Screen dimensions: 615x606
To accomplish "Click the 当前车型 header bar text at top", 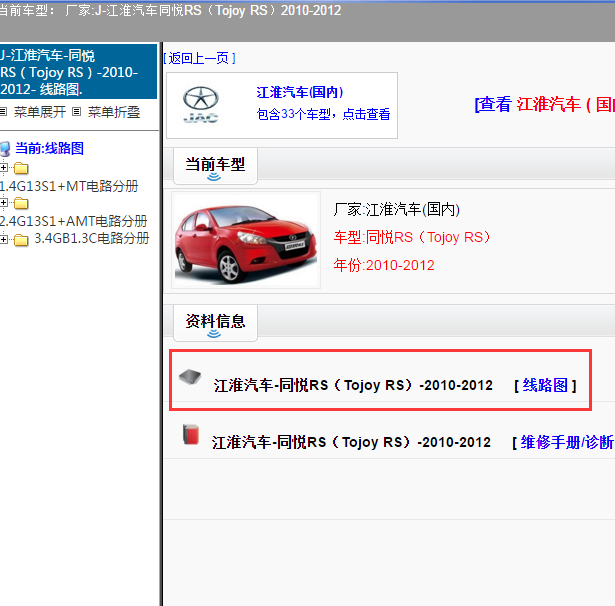I will point(170,10).
